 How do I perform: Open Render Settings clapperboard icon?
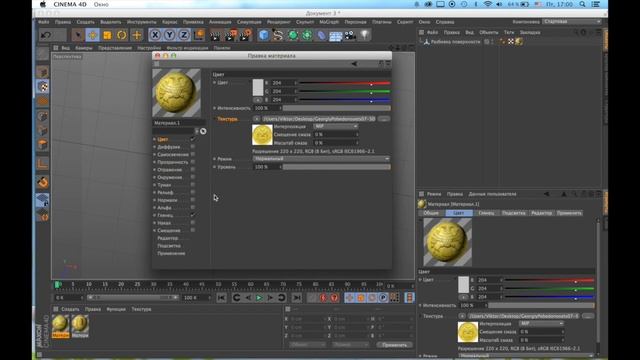pos(245,36)
